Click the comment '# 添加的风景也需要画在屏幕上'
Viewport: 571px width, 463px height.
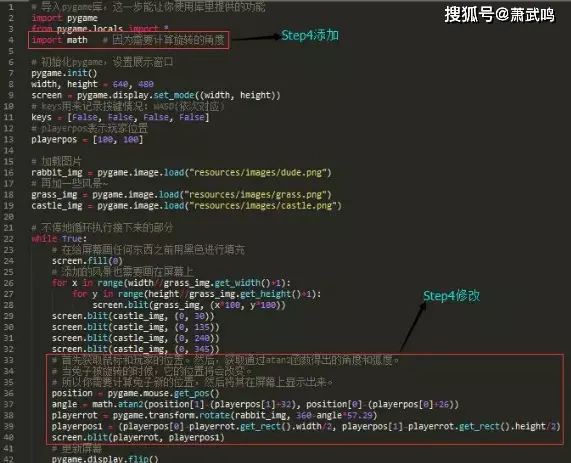click(123, 272)
